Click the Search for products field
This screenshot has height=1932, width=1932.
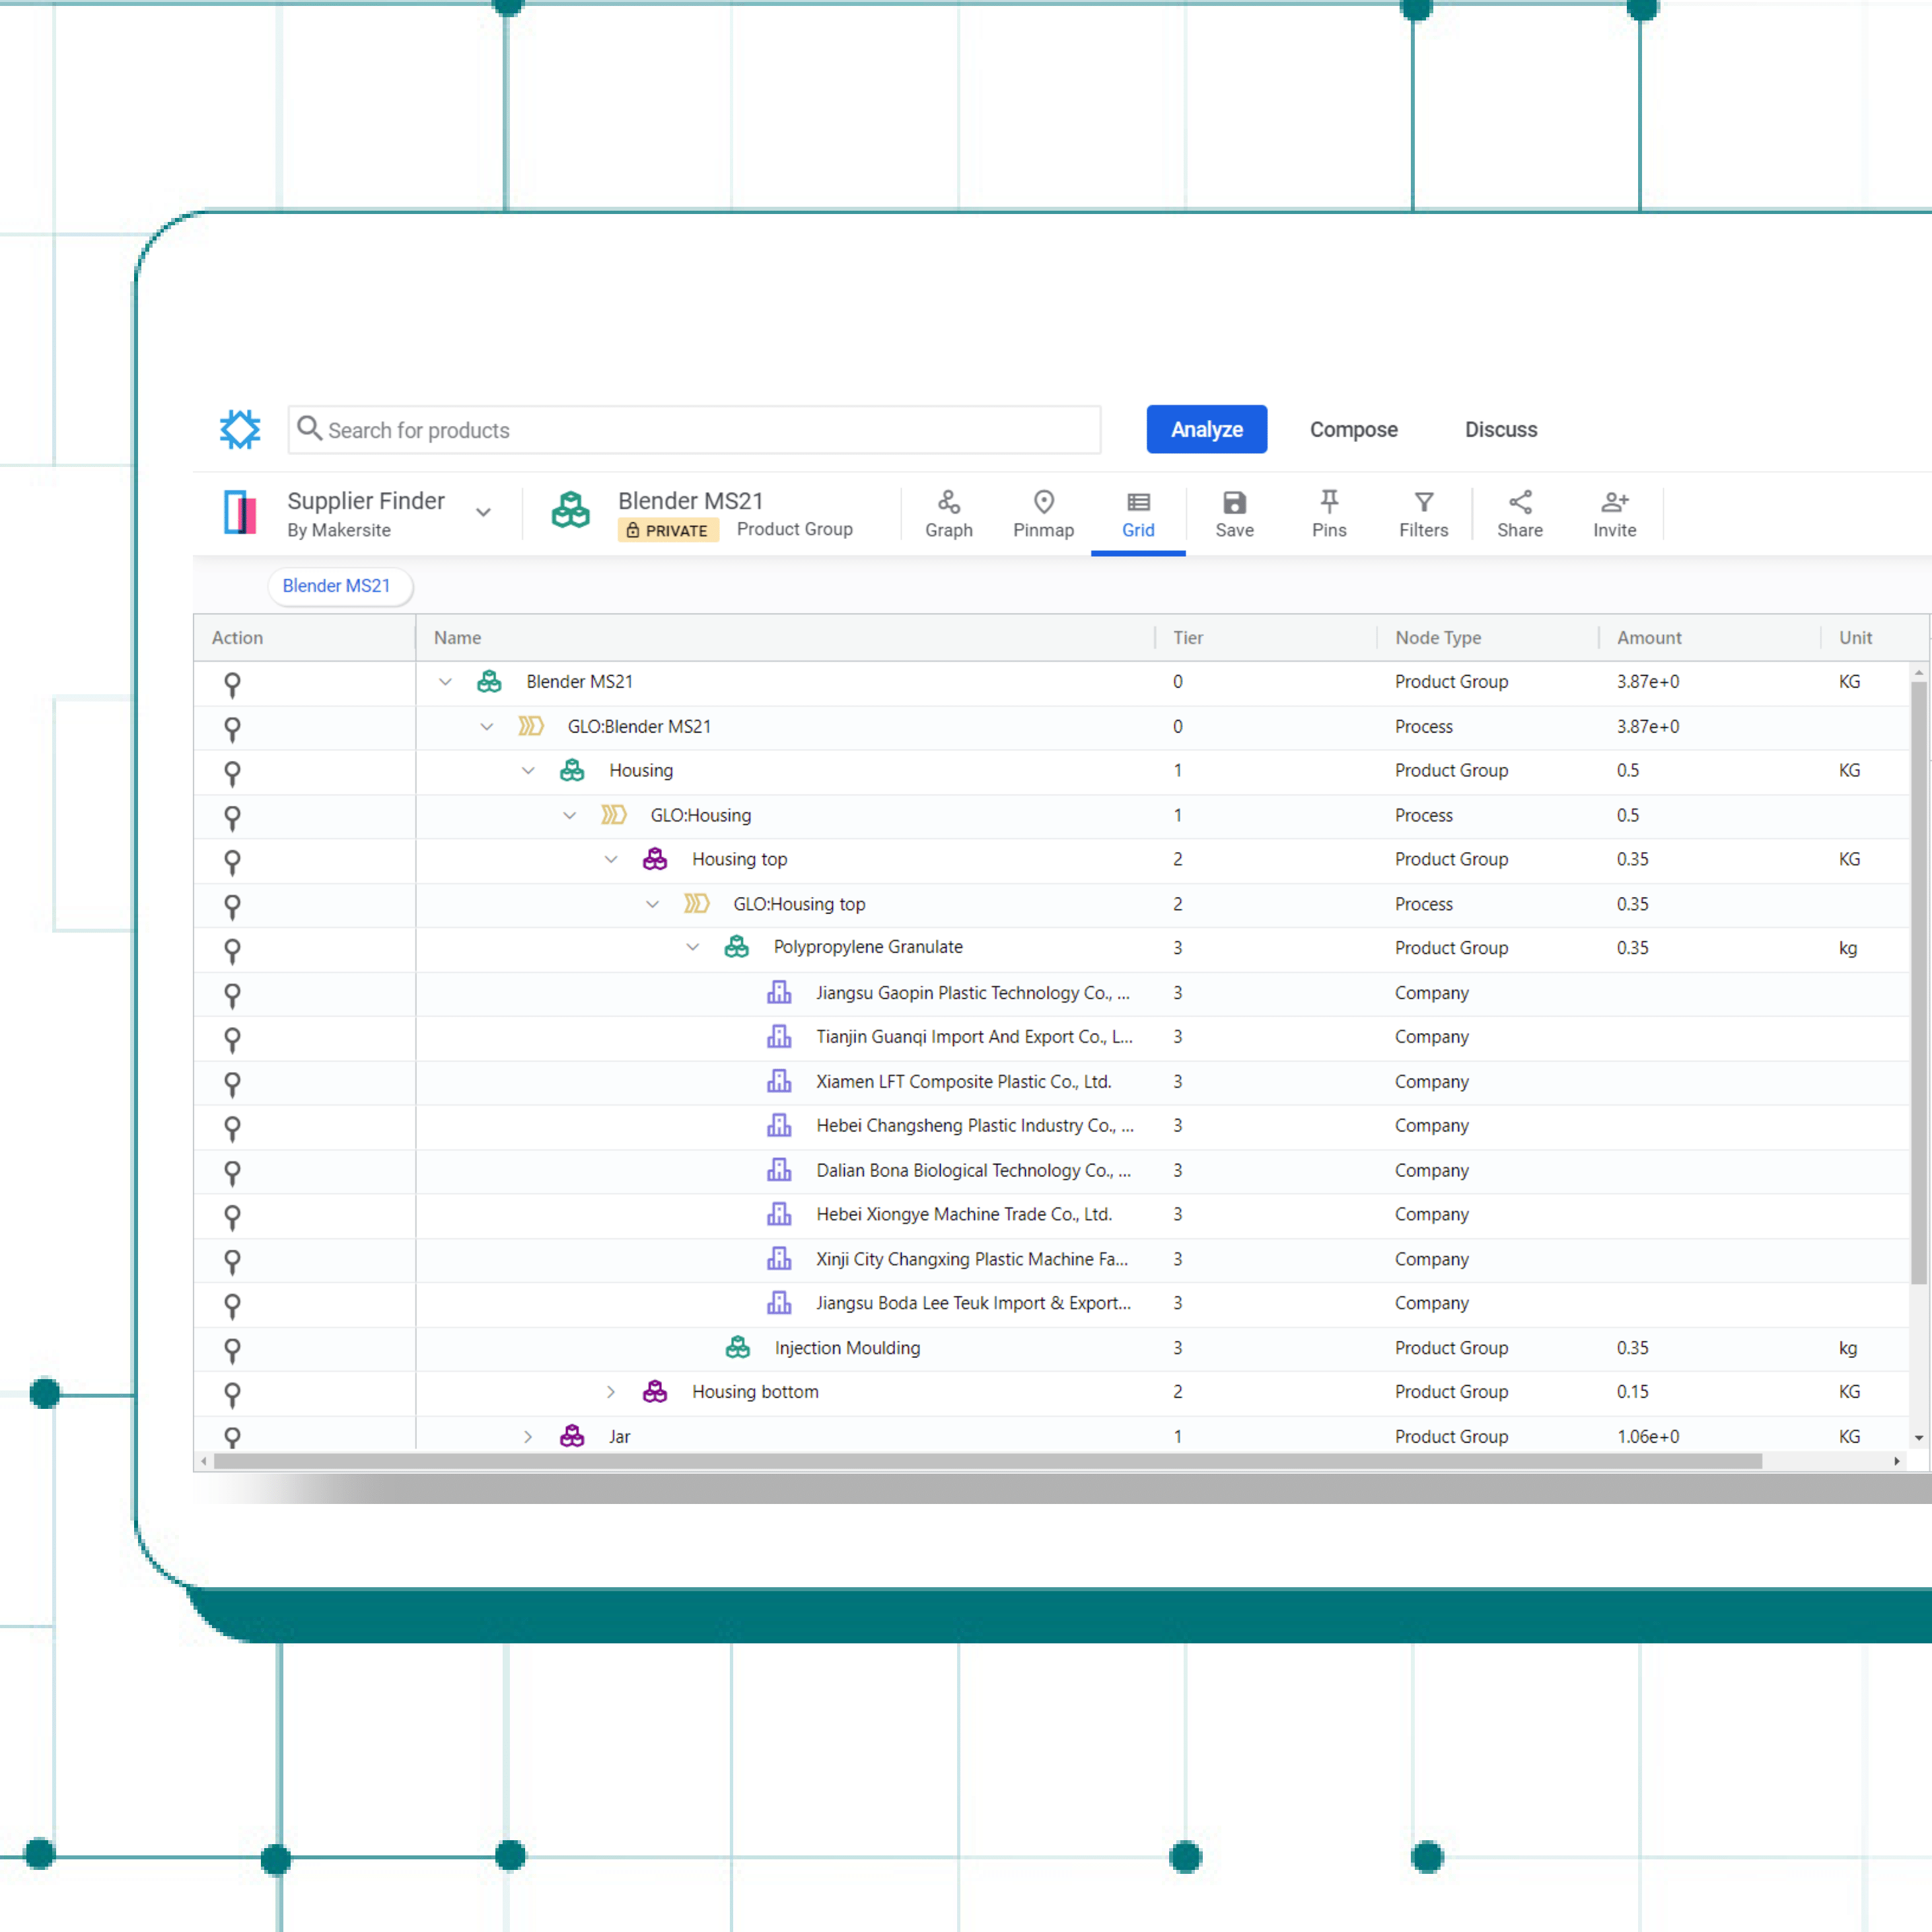click(x=700, y=430)
